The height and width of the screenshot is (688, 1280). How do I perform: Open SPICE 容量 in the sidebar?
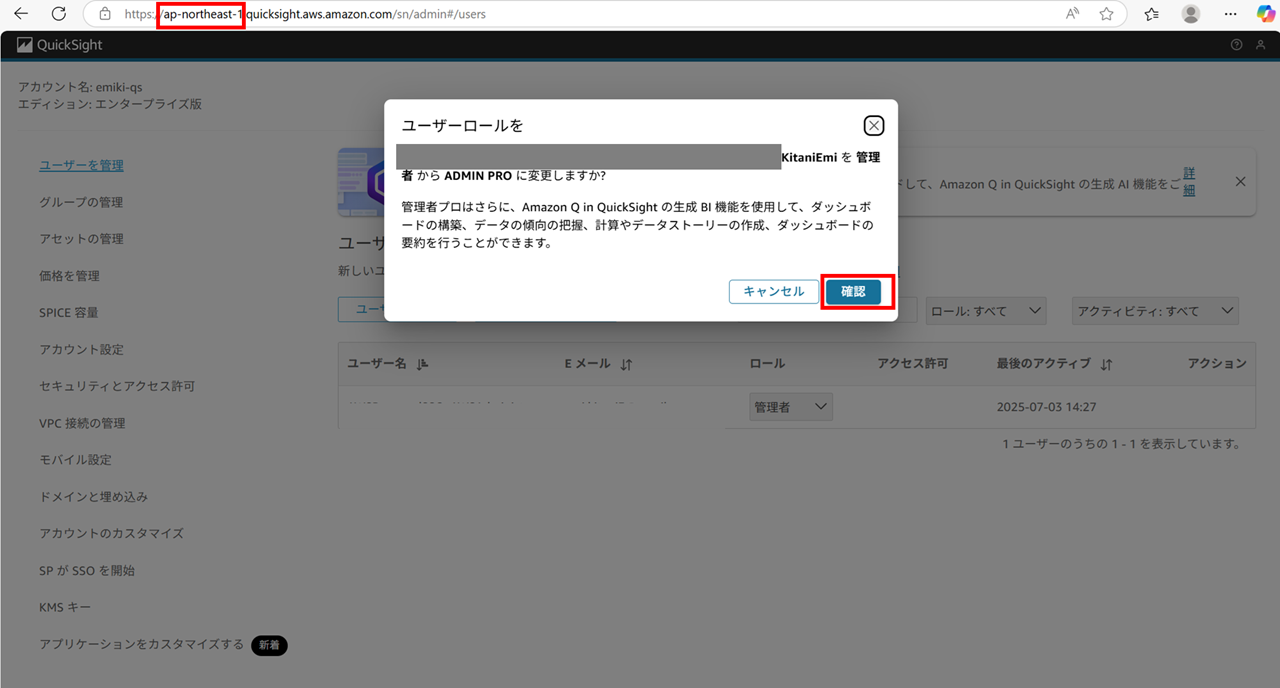pos(69,313)
